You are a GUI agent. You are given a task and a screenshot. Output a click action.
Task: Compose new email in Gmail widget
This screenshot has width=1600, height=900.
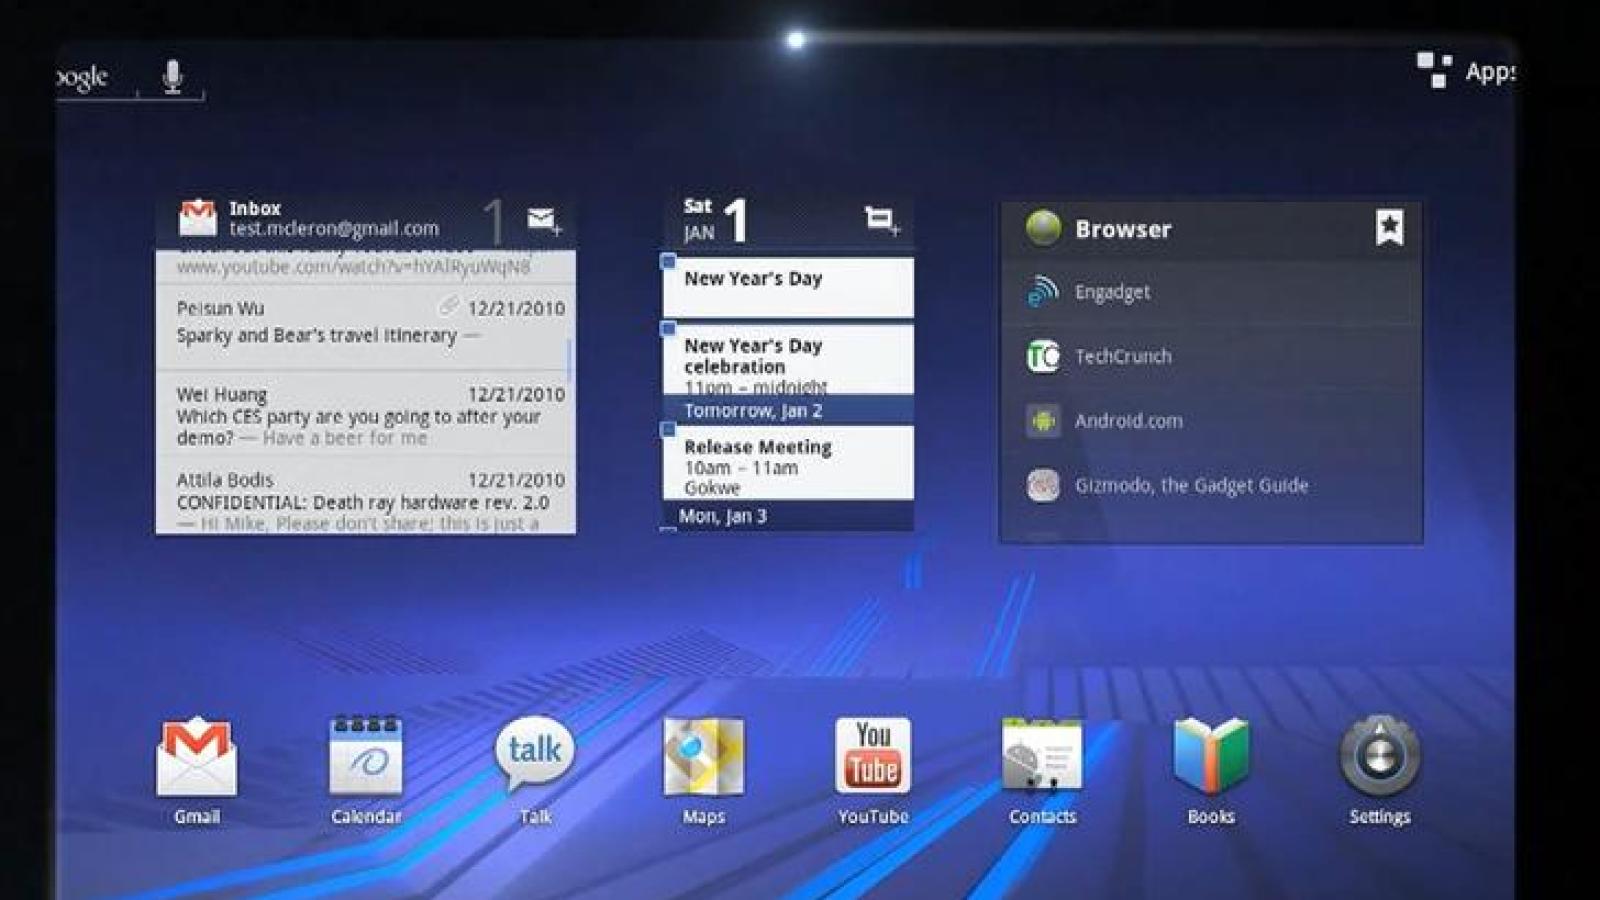[x=544, y=220]
